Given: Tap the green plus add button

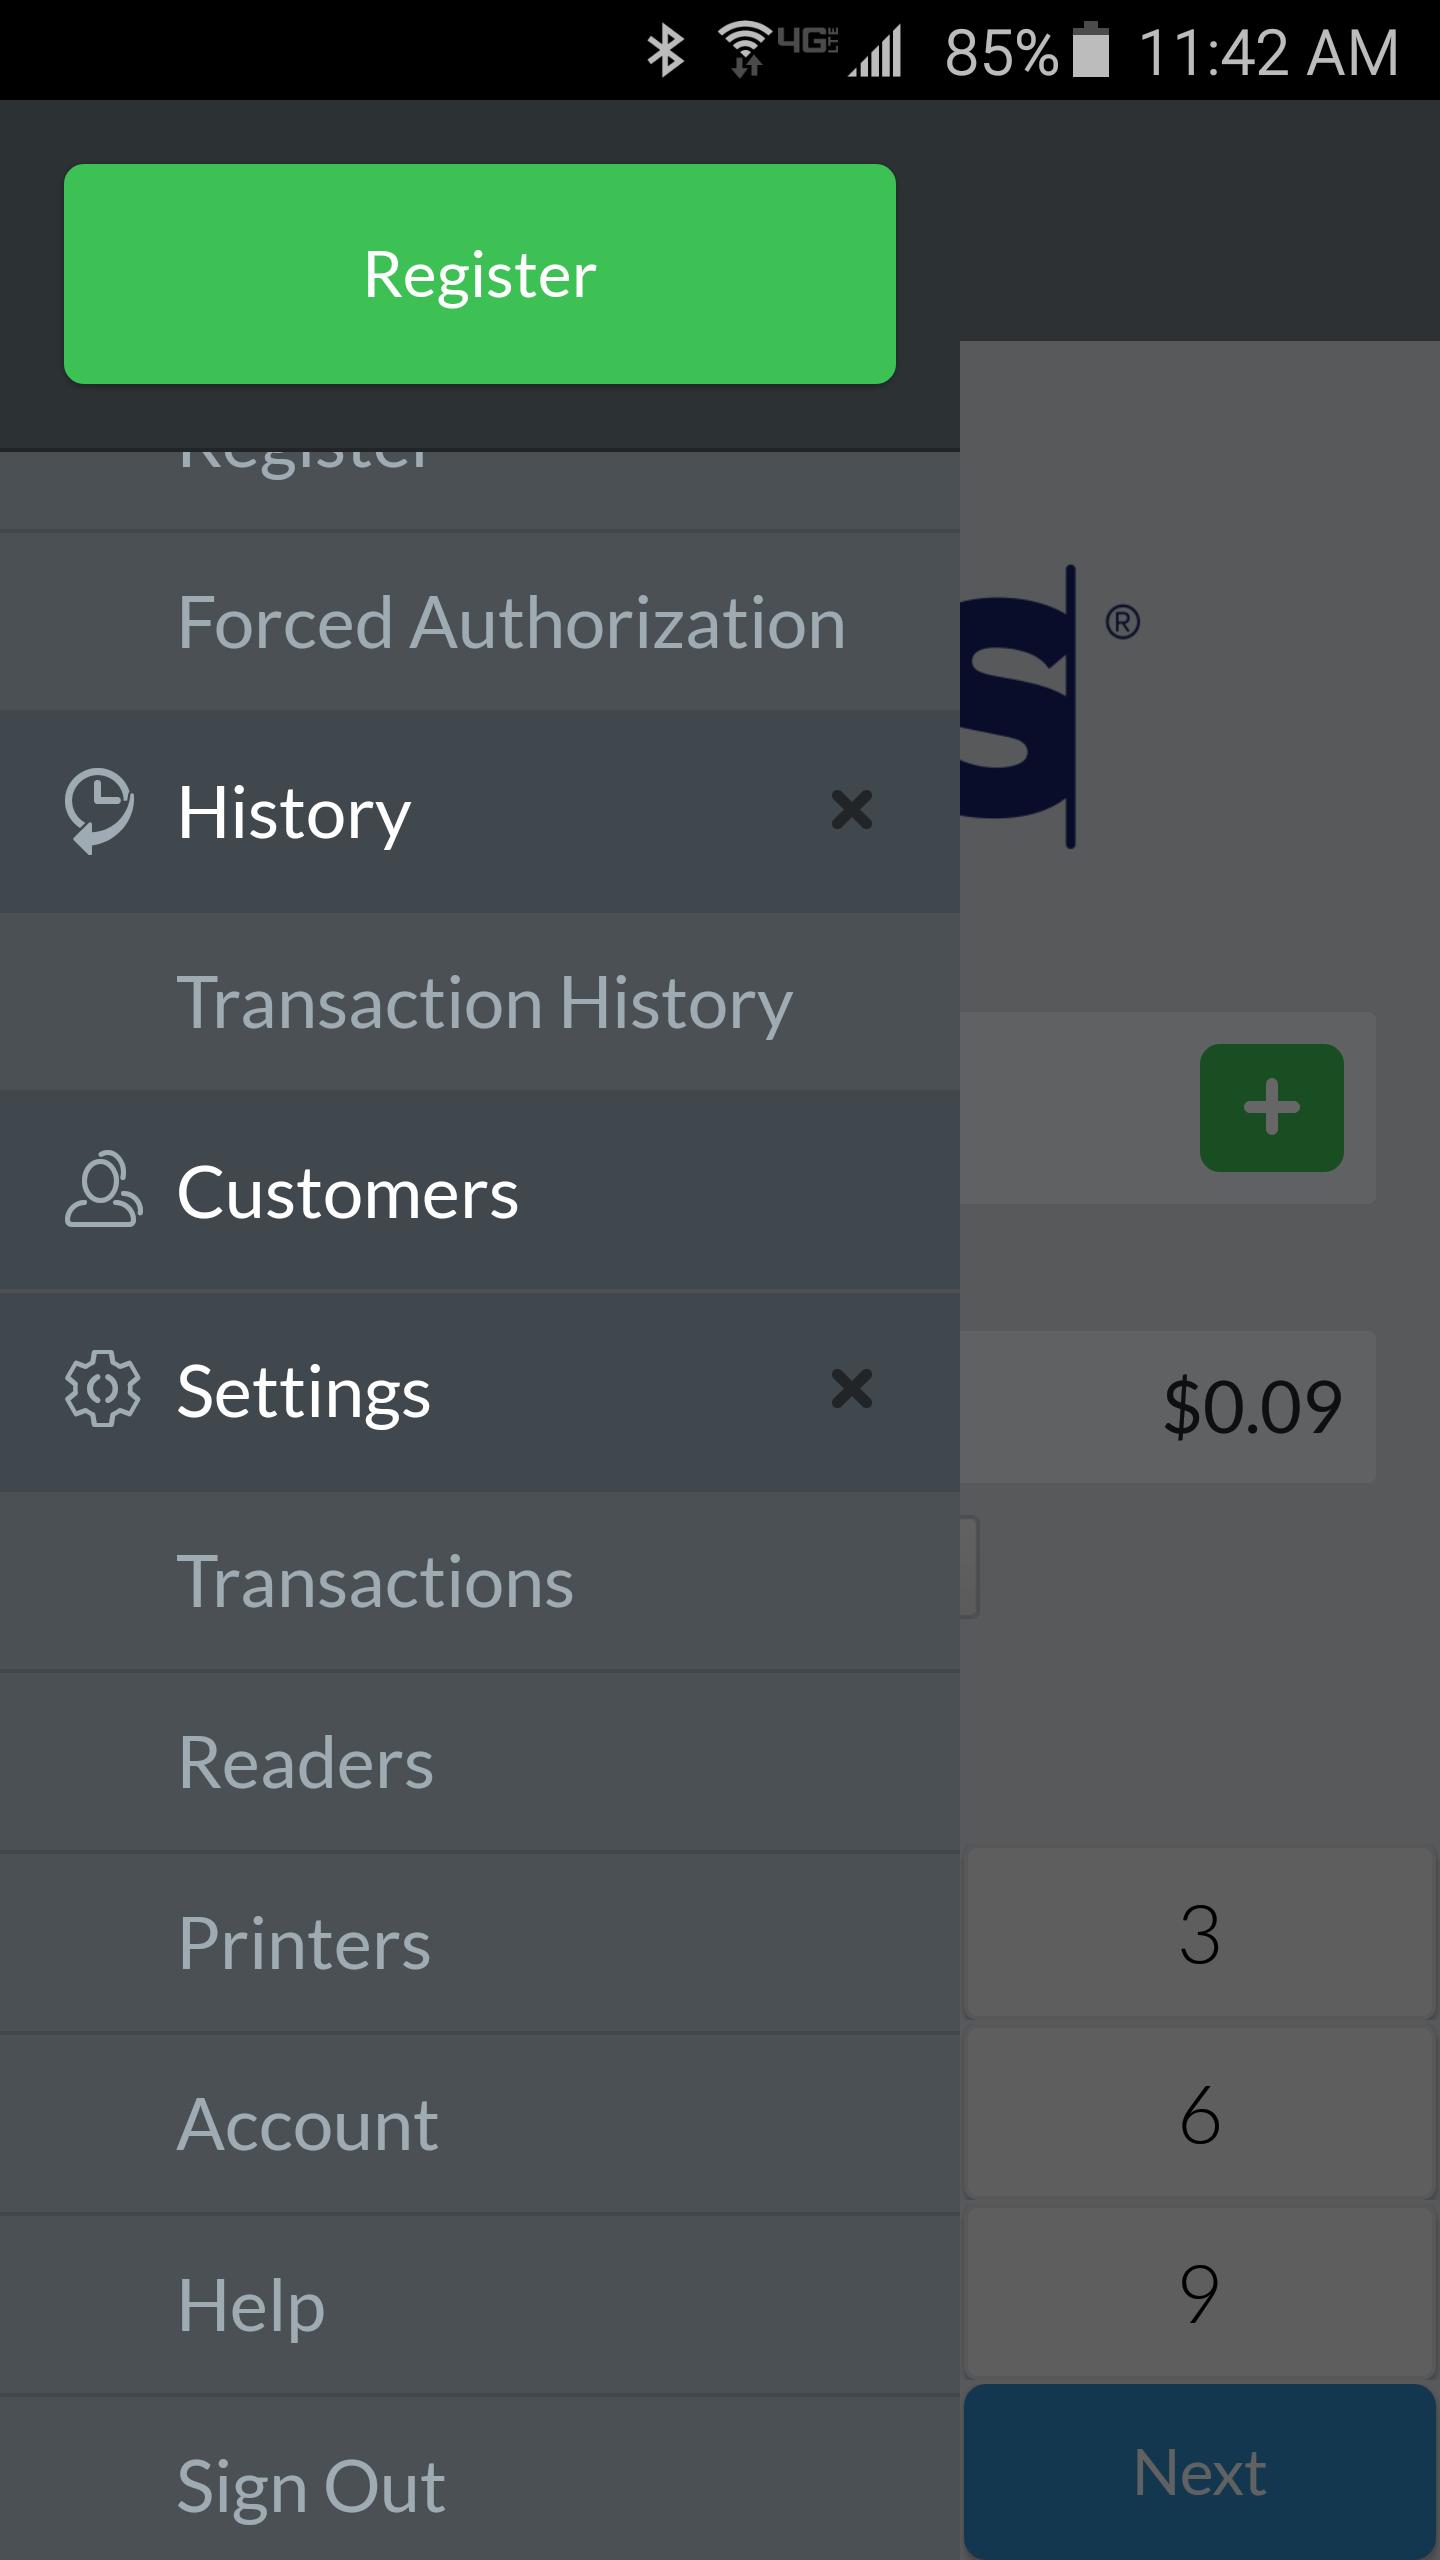Looking at the screenshot, I should tap(1271, 1108).
